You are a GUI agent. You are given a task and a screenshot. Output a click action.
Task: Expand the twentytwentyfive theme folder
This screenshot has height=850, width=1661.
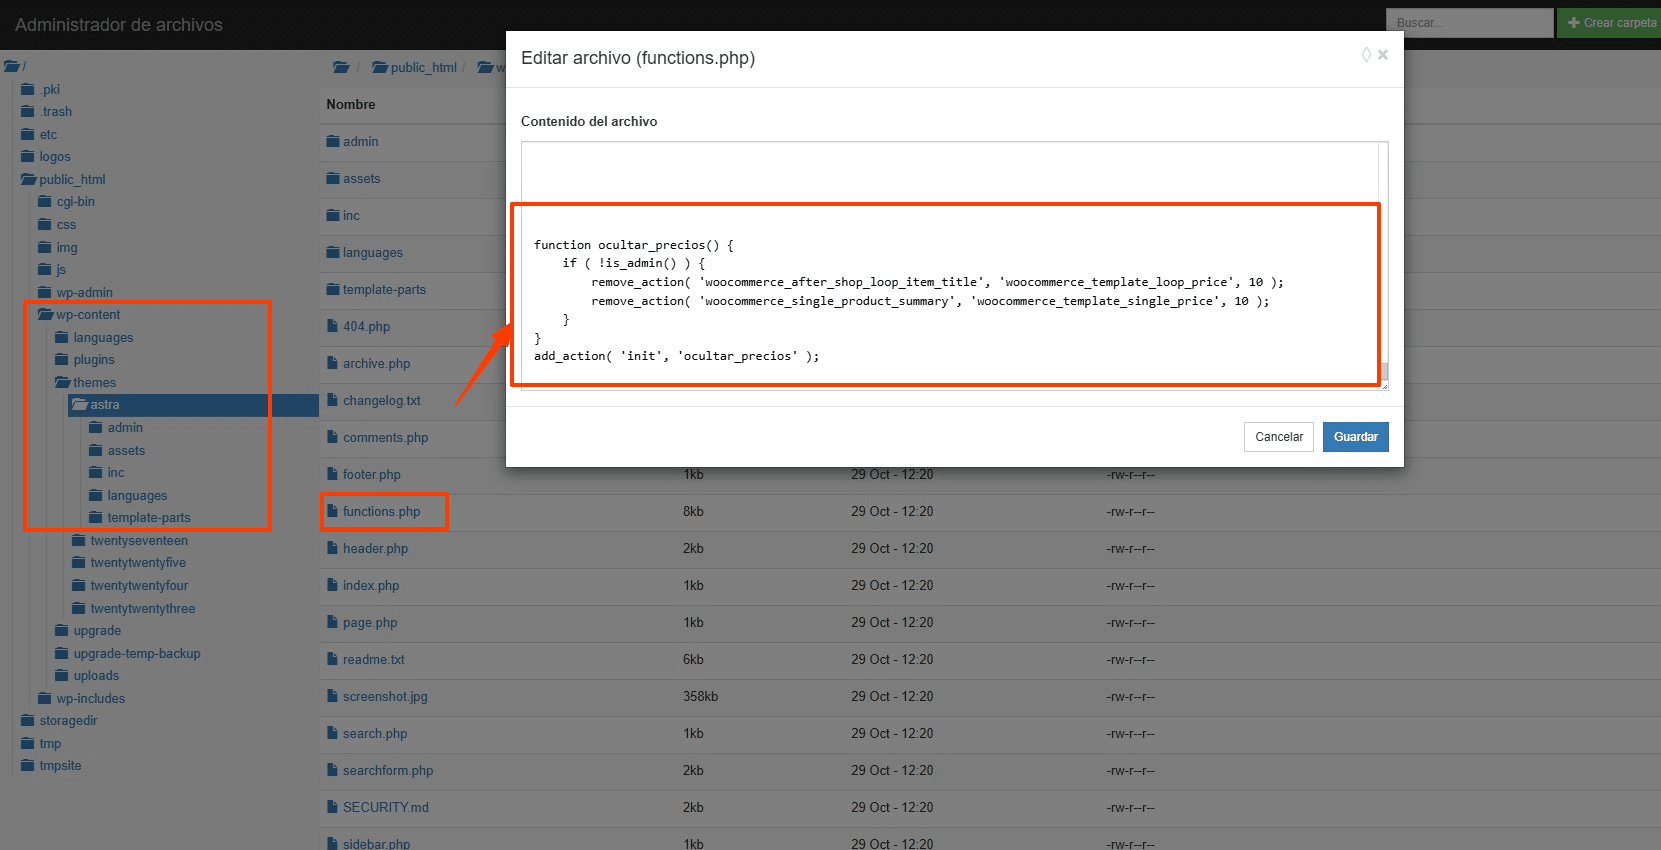79,563
